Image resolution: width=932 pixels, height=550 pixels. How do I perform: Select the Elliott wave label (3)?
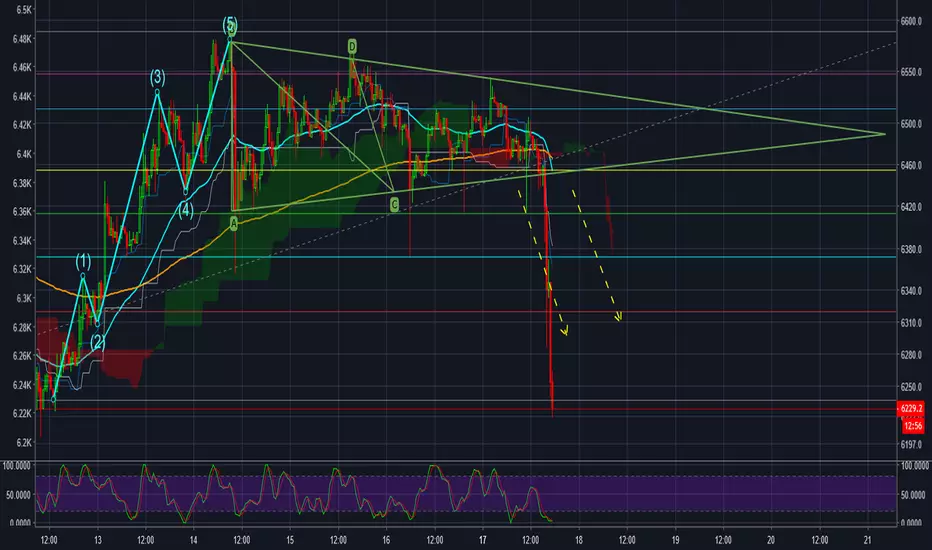[x=157, y=77]
